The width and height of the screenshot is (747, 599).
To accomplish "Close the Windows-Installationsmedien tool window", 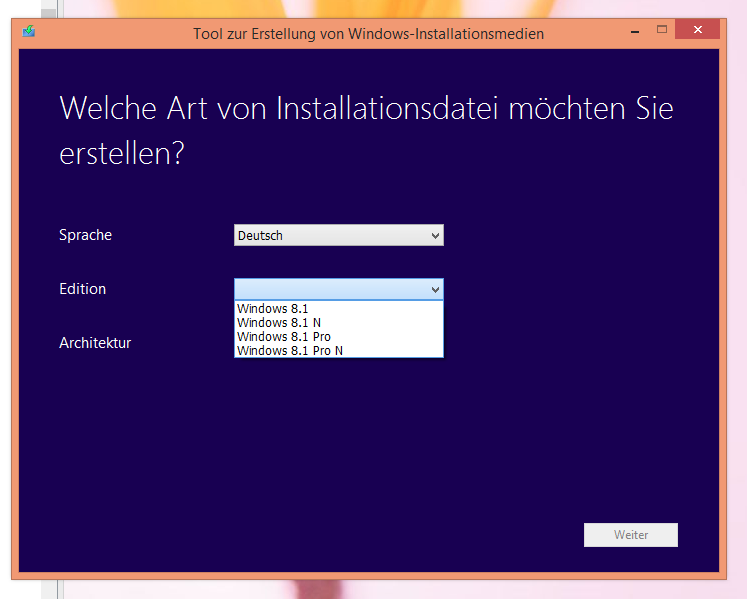I will point(697,30).
